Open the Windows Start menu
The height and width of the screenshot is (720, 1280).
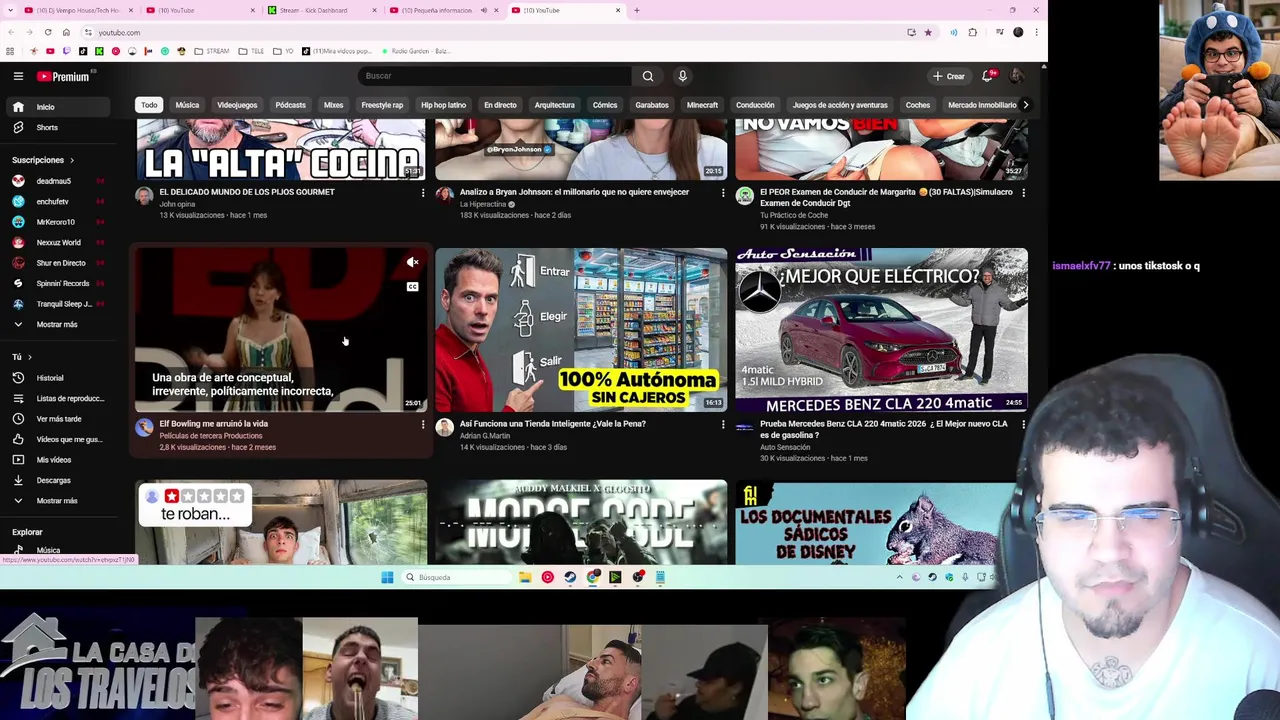[x=387, y=577]
